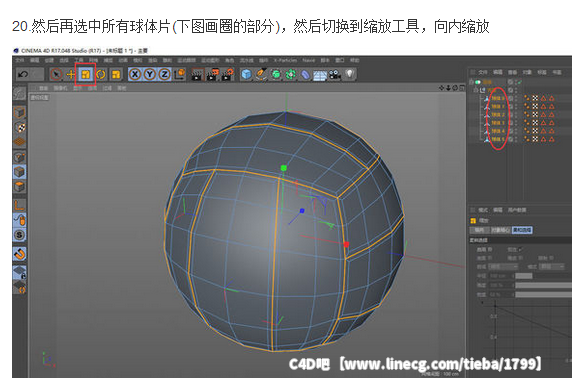Select the first sphere piece in object tree
The width and height of the screenshot is (575, 383).
[x=498, y=98]
